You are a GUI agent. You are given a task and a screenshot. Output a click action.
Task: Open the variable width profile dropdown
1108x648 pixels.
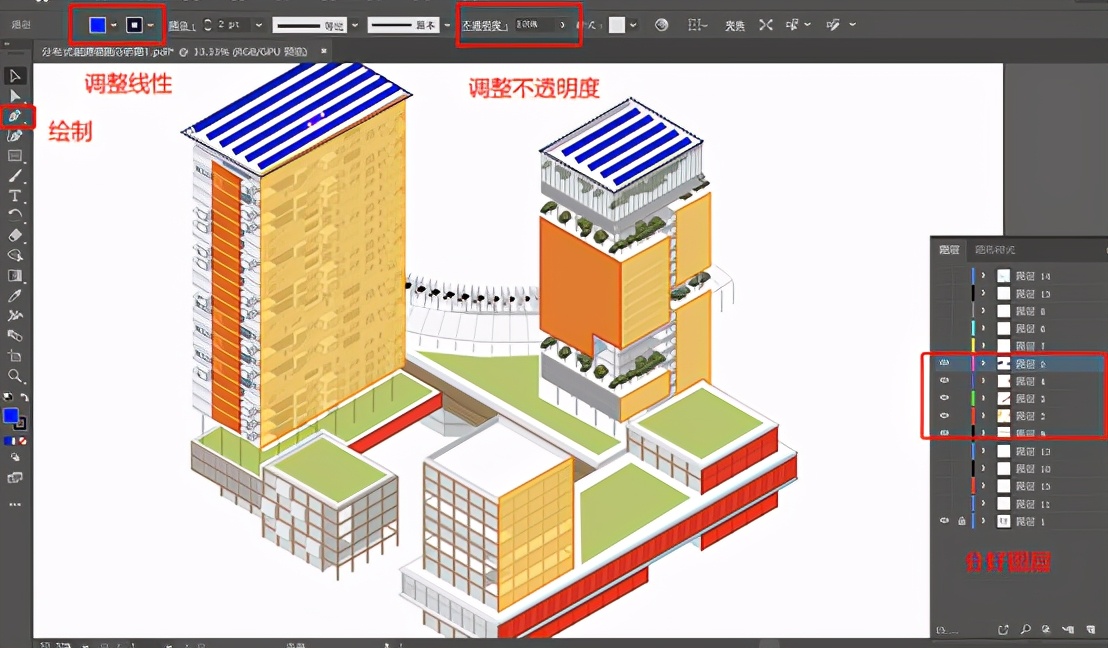pos(355,25)
